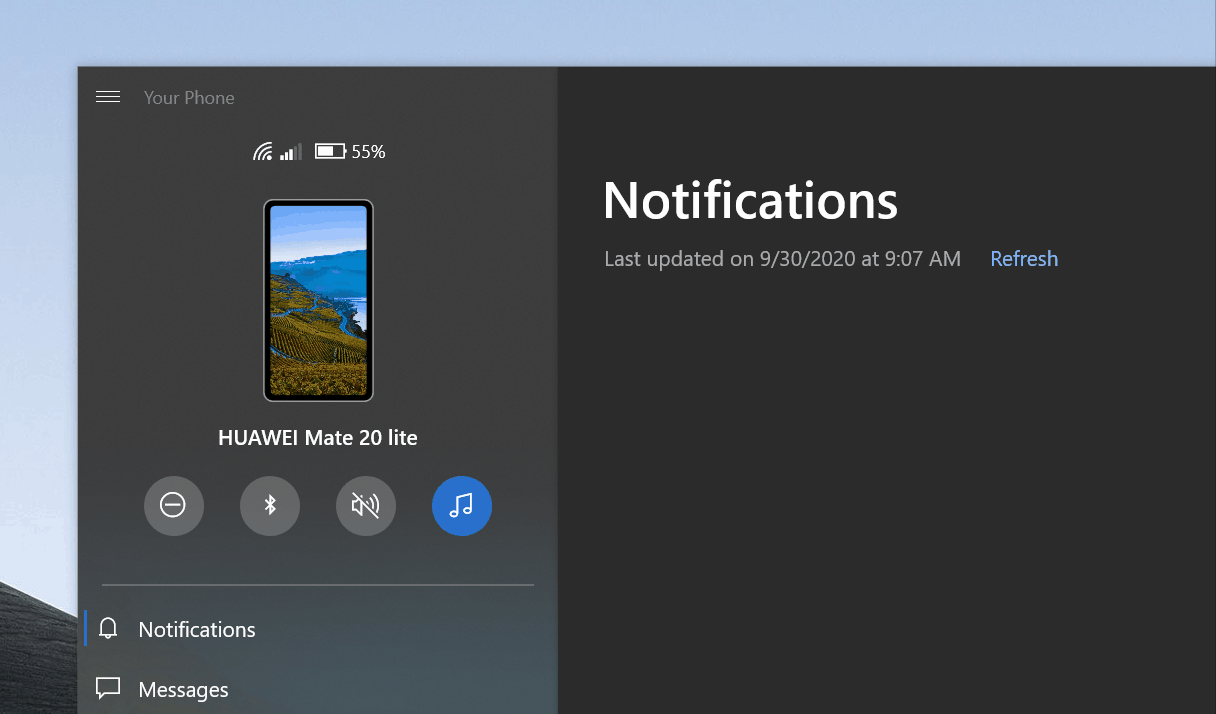This screenshot has width=1216, height=714.
Task: Toggle the audio player music button
Action: tap(462, 506)
